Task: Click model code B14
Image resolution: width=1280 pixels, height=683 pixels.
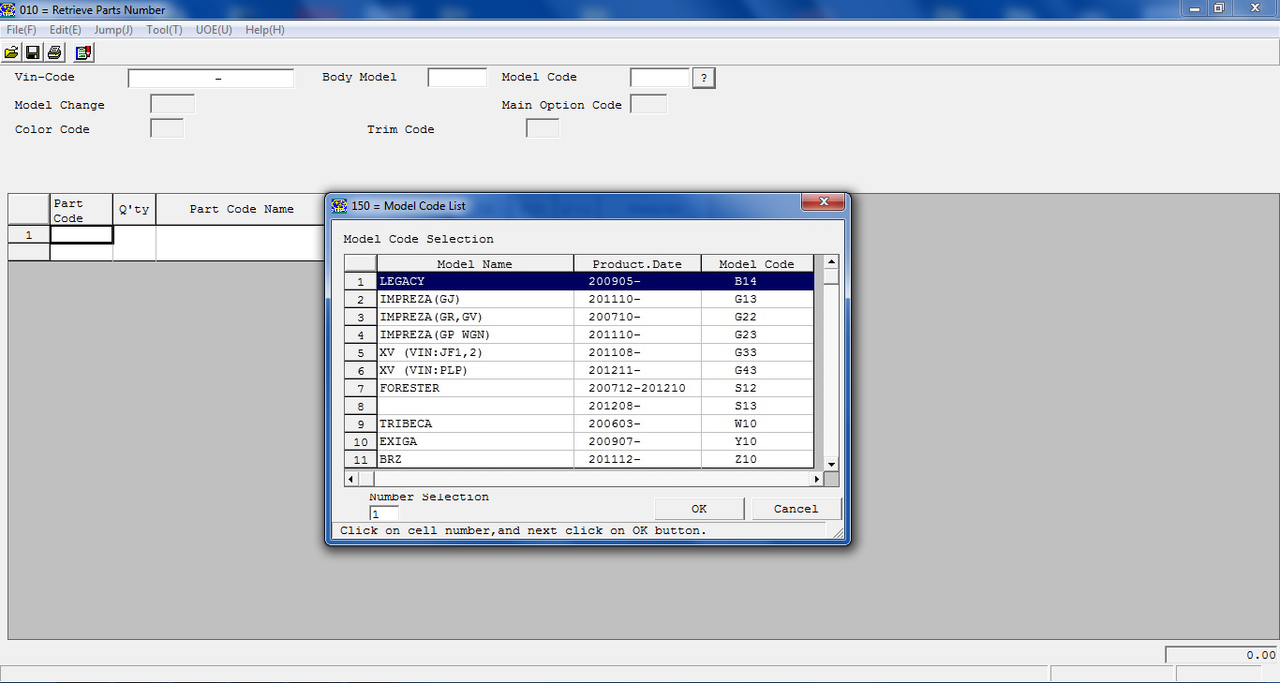Action: click(745, 281)
